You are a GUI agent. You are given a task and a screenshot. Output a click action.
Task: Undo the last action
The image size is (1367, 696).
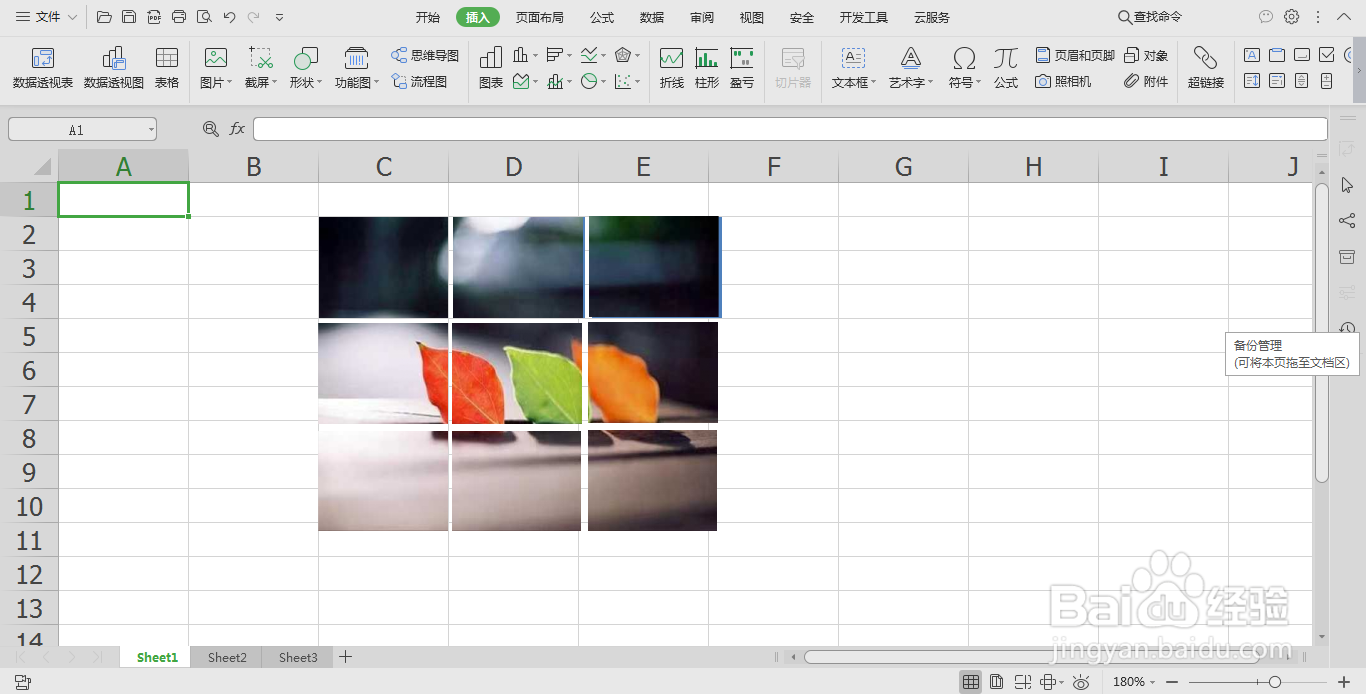tap(229, 17)
